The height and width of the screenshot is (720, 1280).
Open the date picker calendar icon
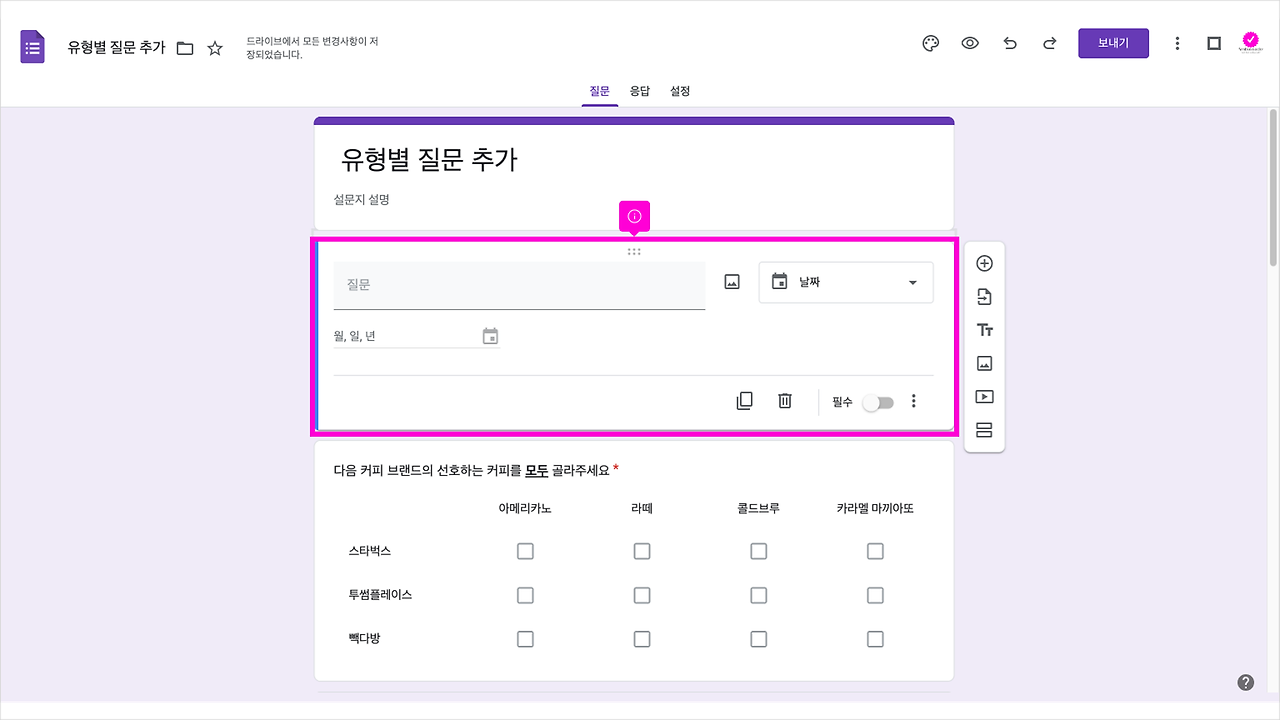click(490, 337)
